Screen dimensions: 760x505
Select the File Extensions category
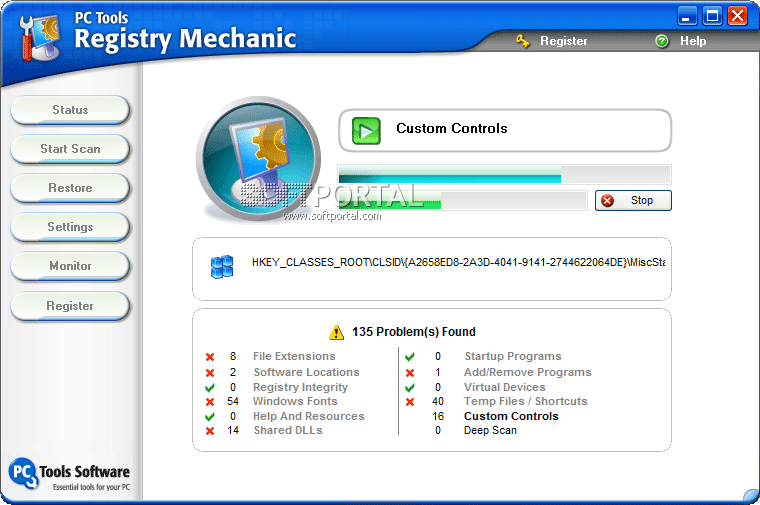coord(294,356)
